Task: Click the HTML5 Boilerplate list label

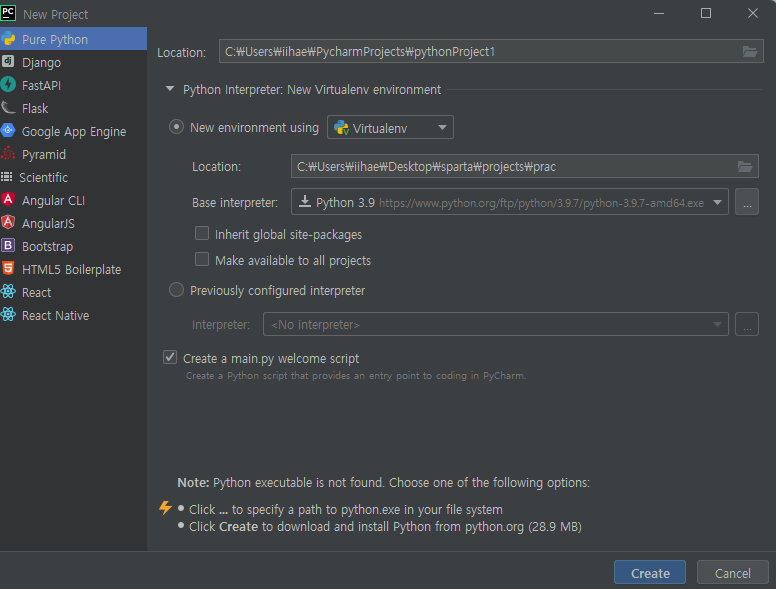Action: [x=71, y=269]
